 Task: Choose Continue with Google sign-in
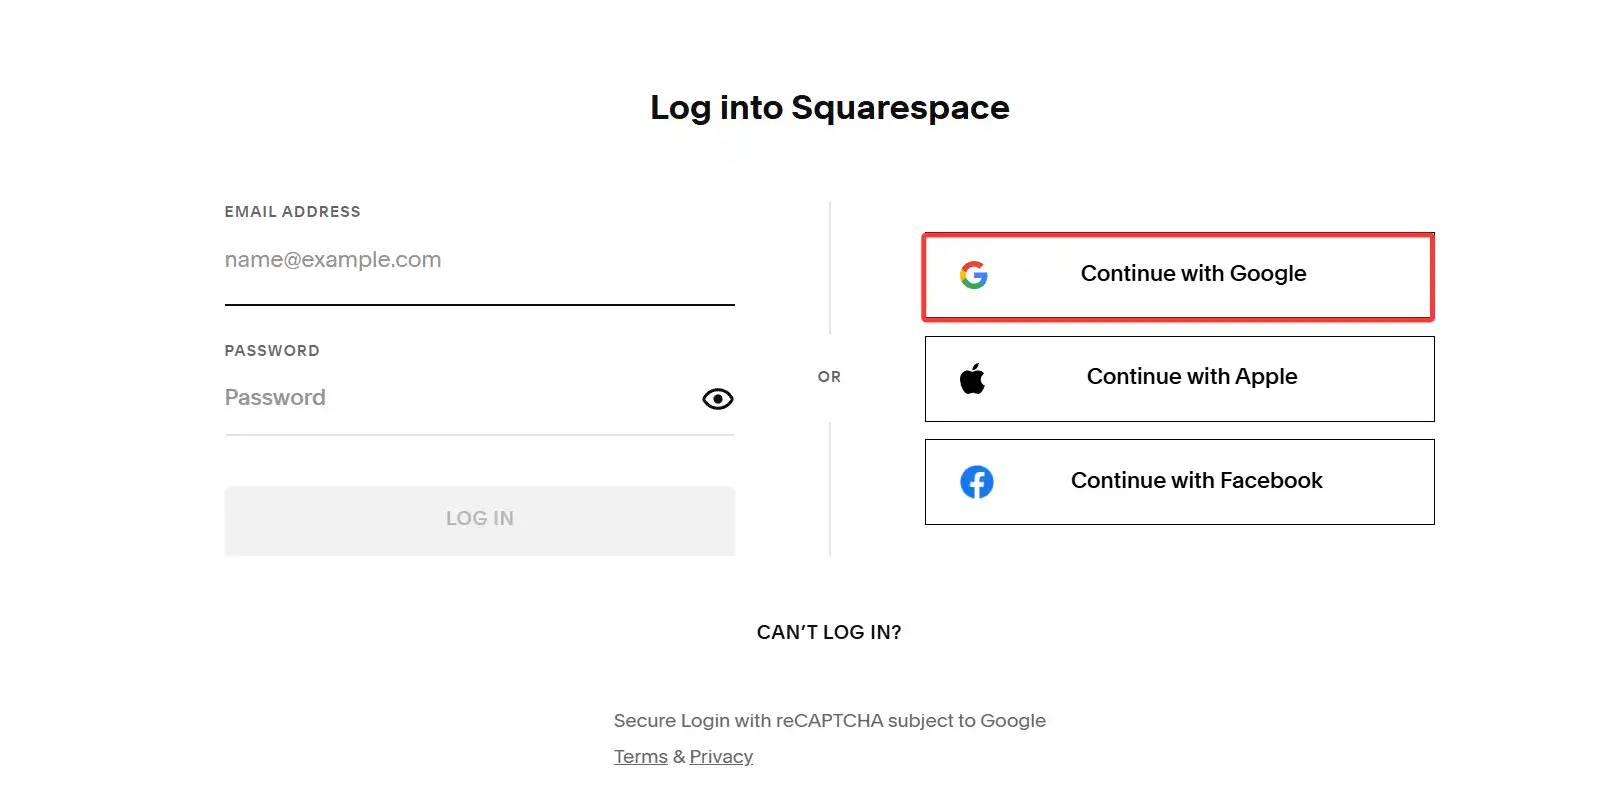coord(1192,274)
